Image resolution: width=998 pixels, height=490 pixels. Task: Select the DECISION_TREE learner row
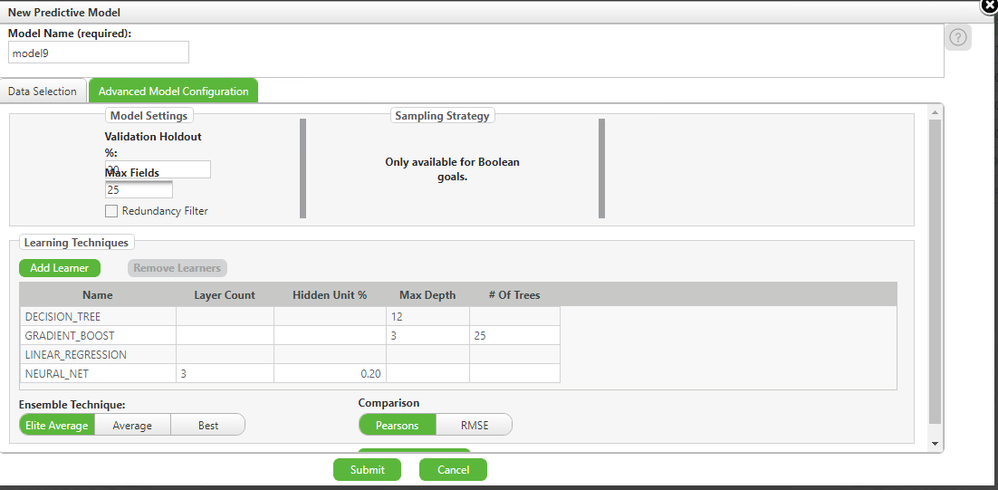click(x=290, y=316)
